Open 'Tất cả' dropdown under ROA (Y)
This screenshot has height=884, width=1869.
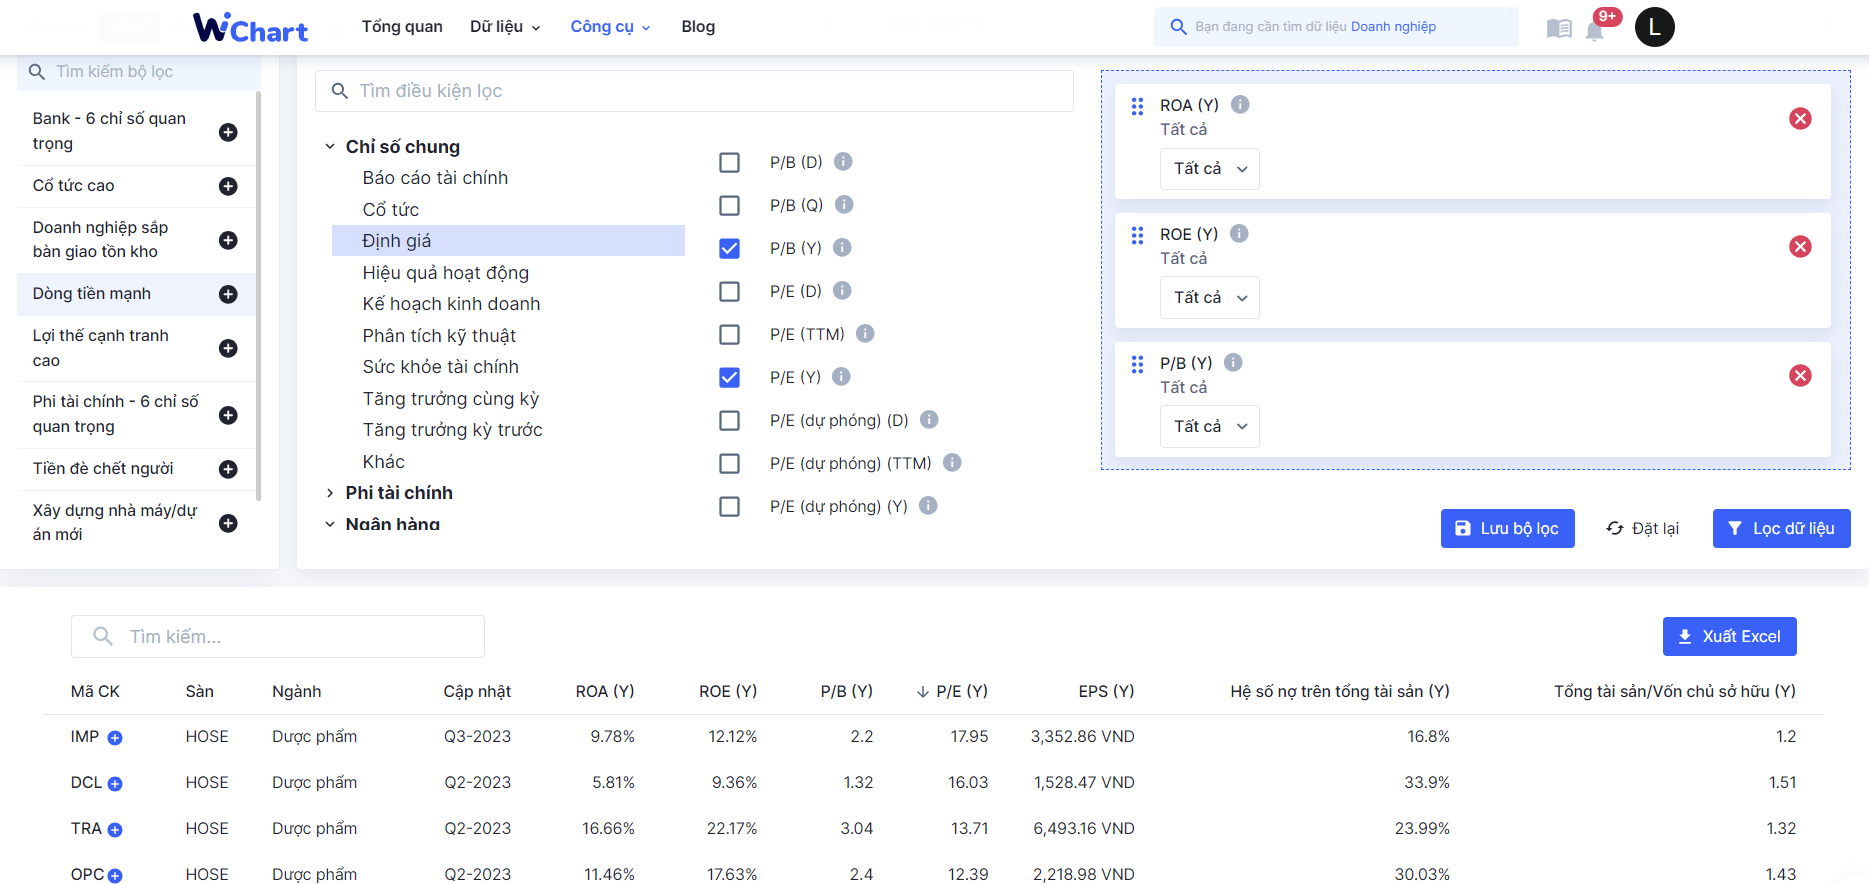point(1210,169)
